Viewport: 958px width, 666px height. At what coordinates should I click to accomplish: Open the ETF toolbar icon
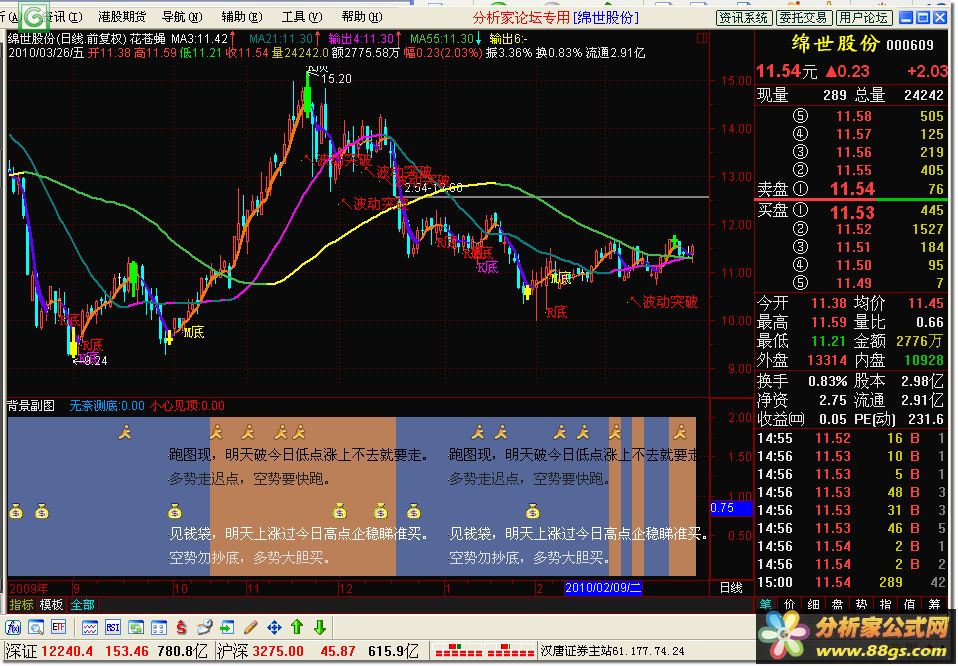coord(59,628)
